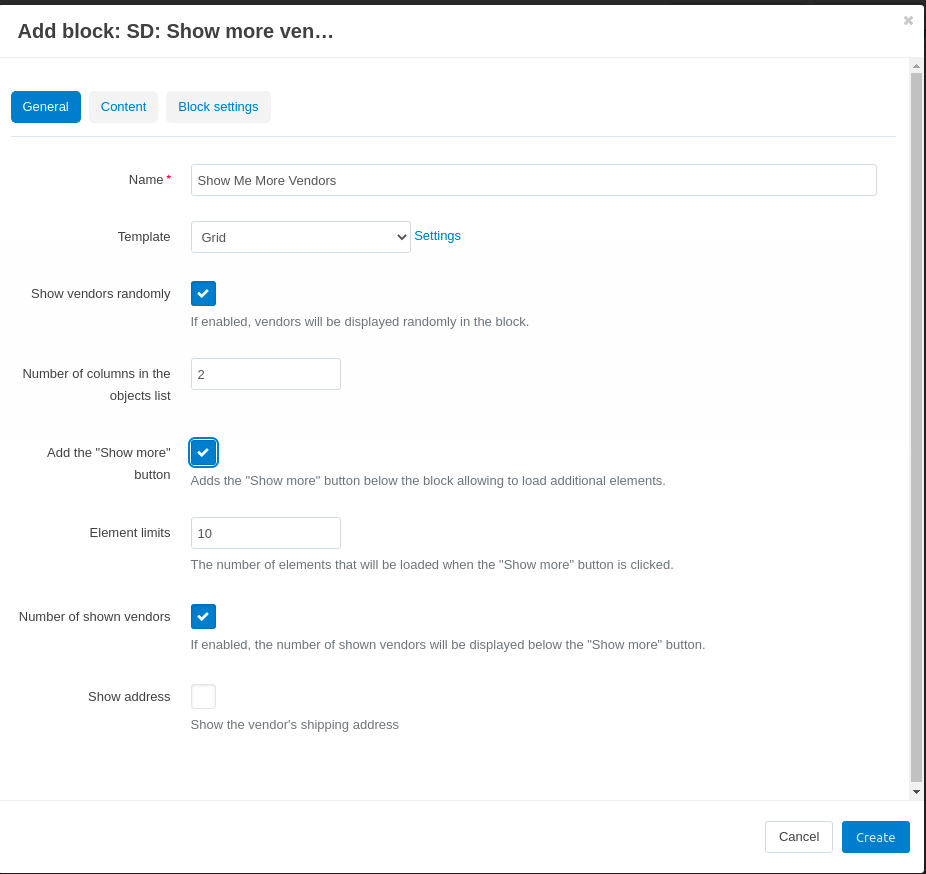This screenshot has height=874, width=926.
Task: Click the Show address label
Action: point(129,697)
